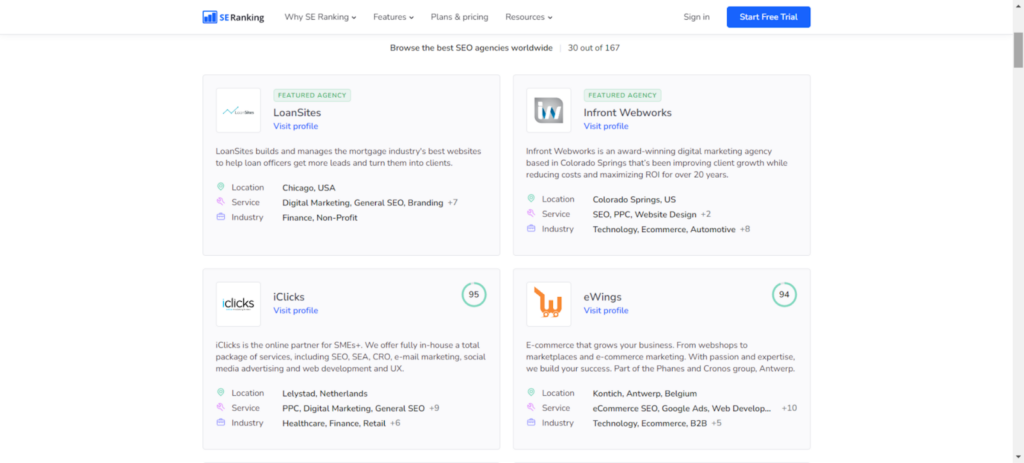Click the eWings agency name
Screen dimensions: 1024x463
point(603,296)
